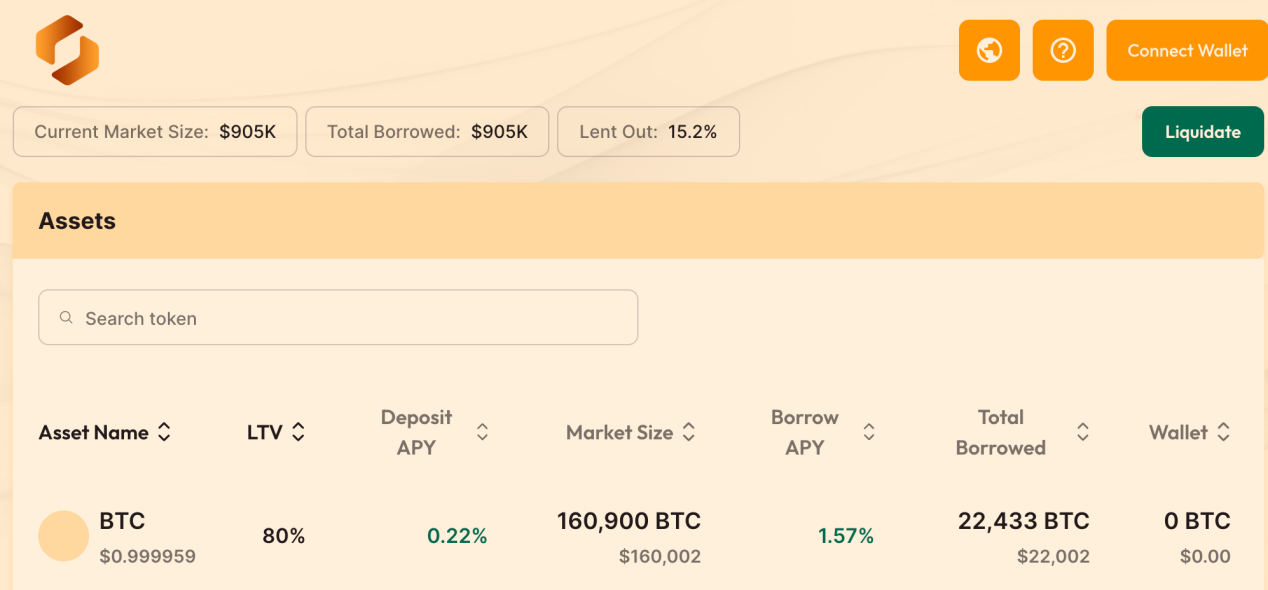Click the sort icon beside Market Size
Image resolution: width=1268 pixels, height=590 pixels.
688,432
